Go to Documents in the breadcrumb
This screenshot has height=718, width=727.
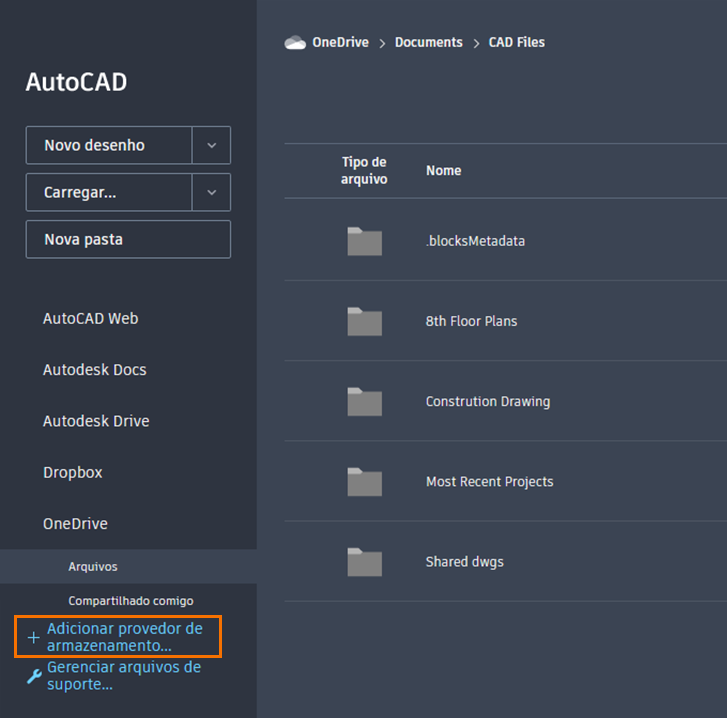coord(429,43)
